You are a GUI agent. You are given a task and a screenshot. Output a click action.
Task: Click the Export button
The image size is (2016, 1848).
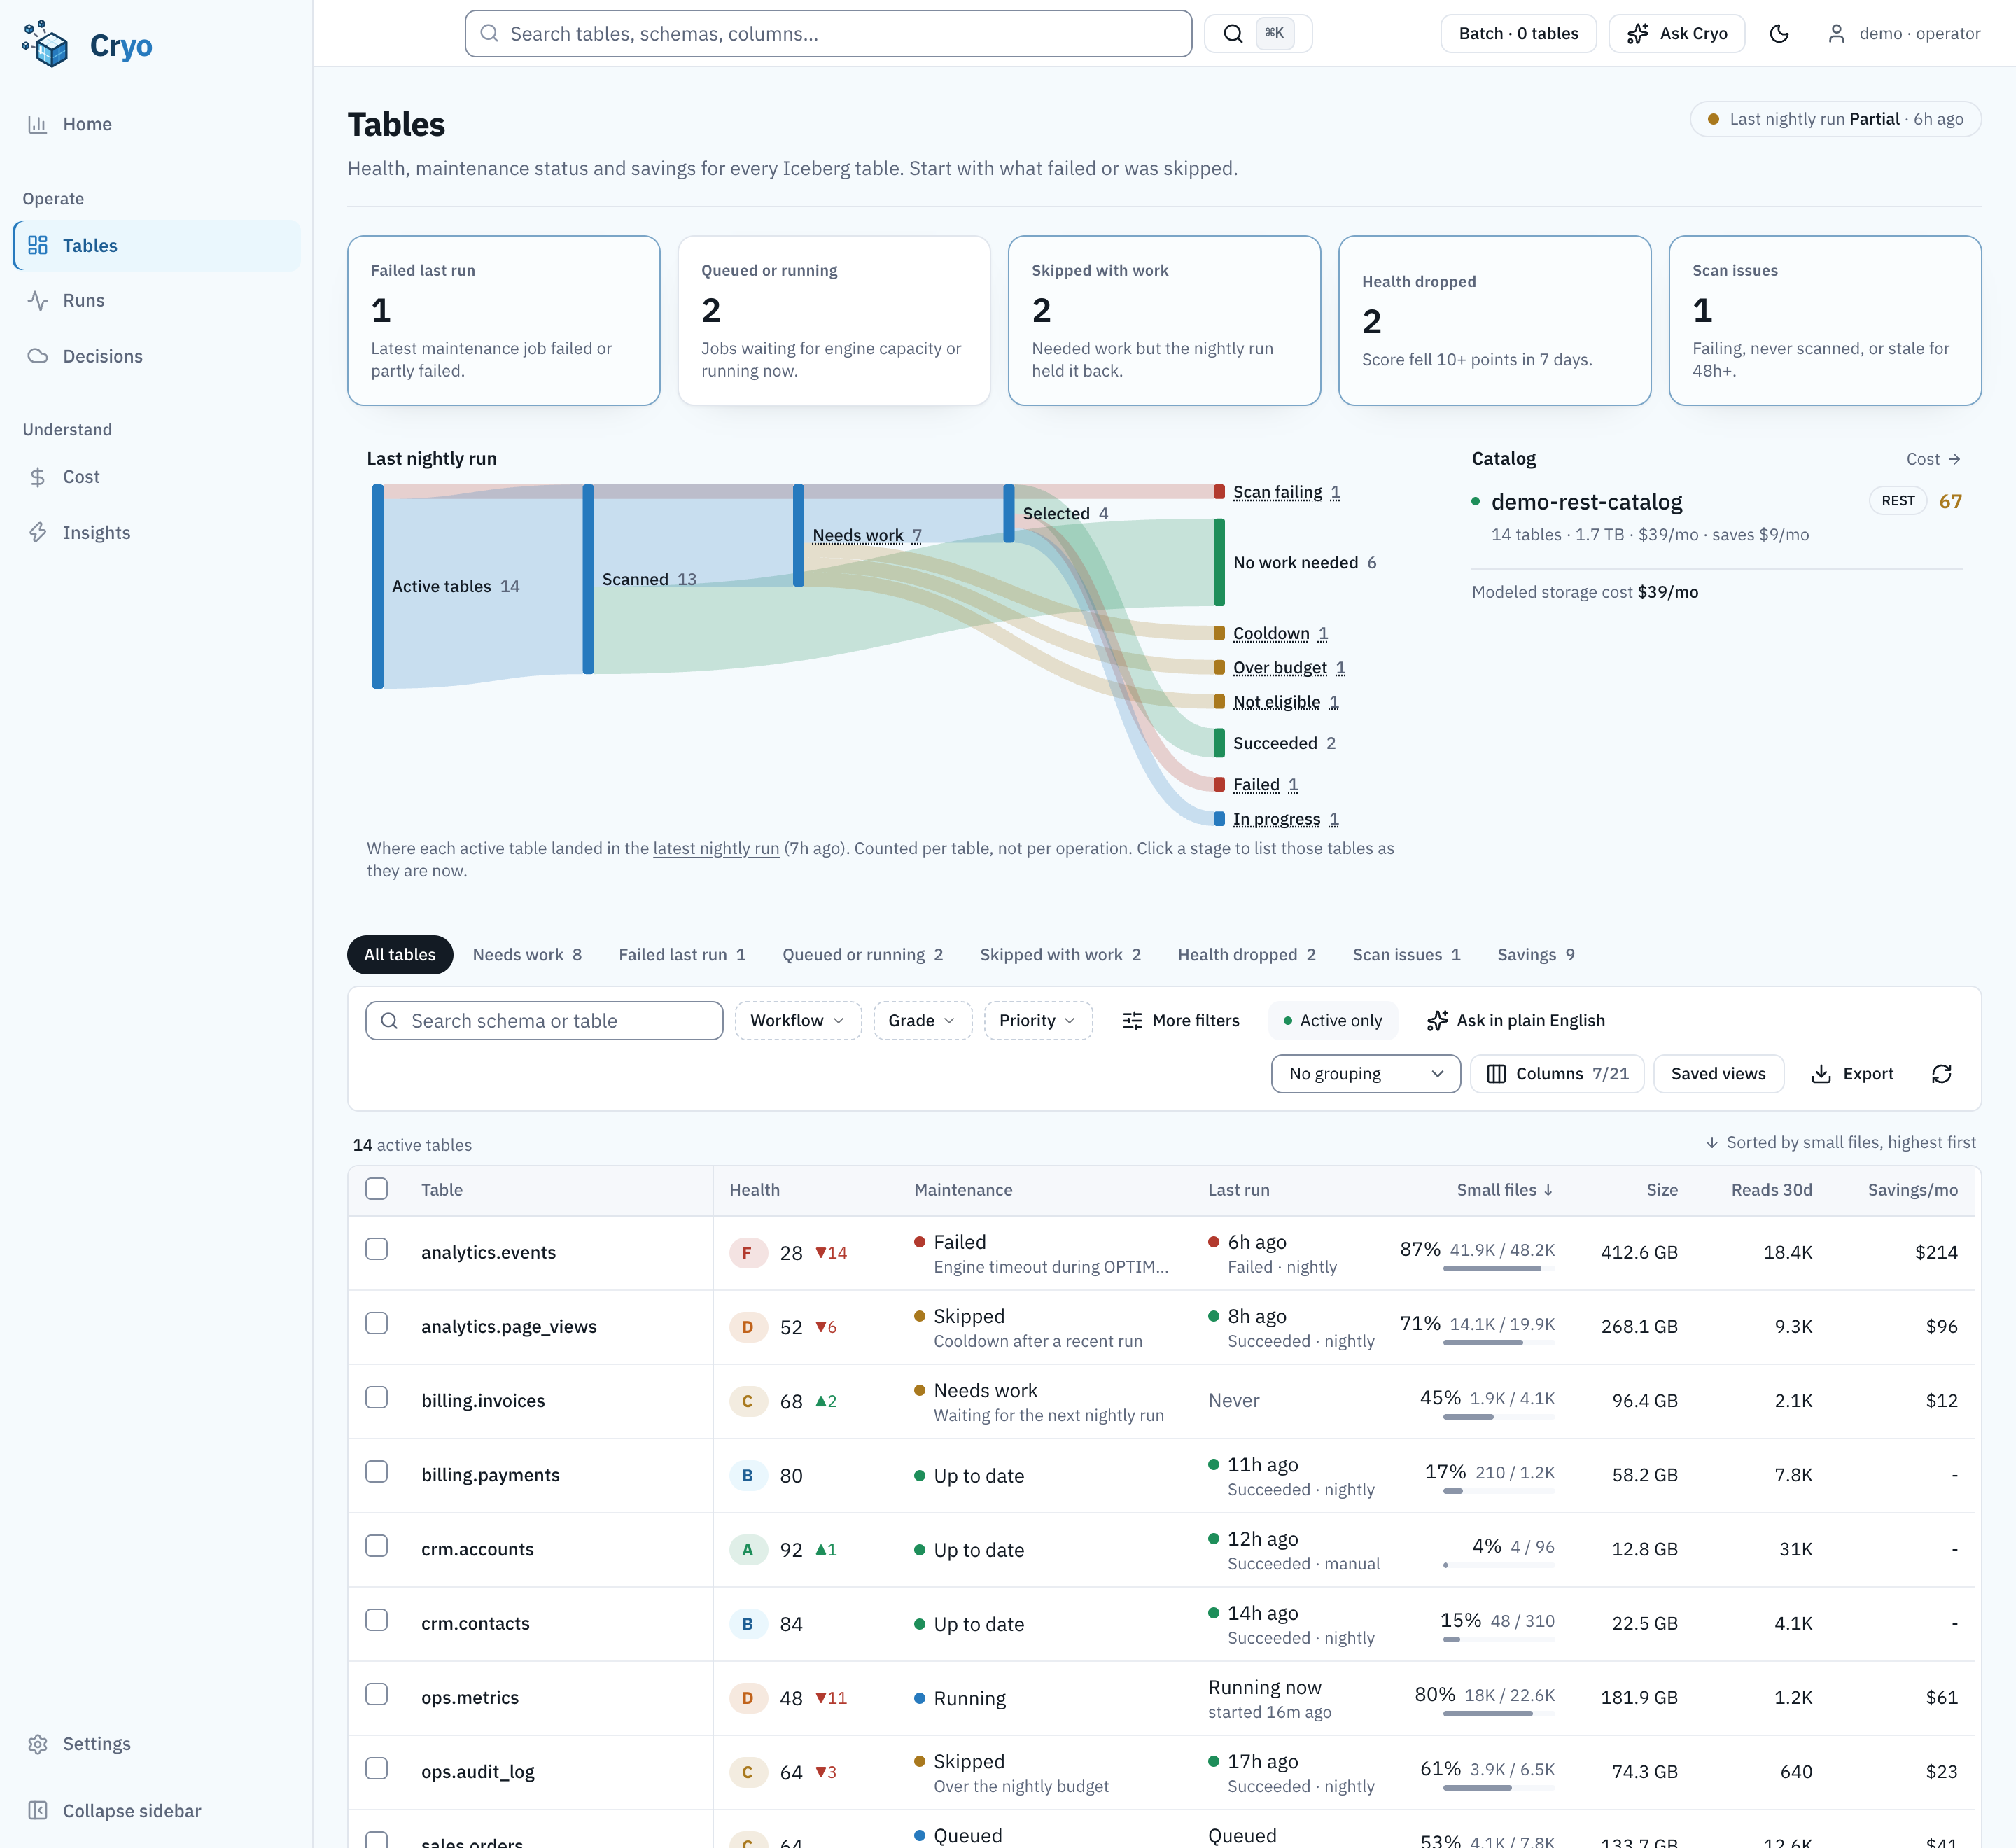(1853, 1074)
